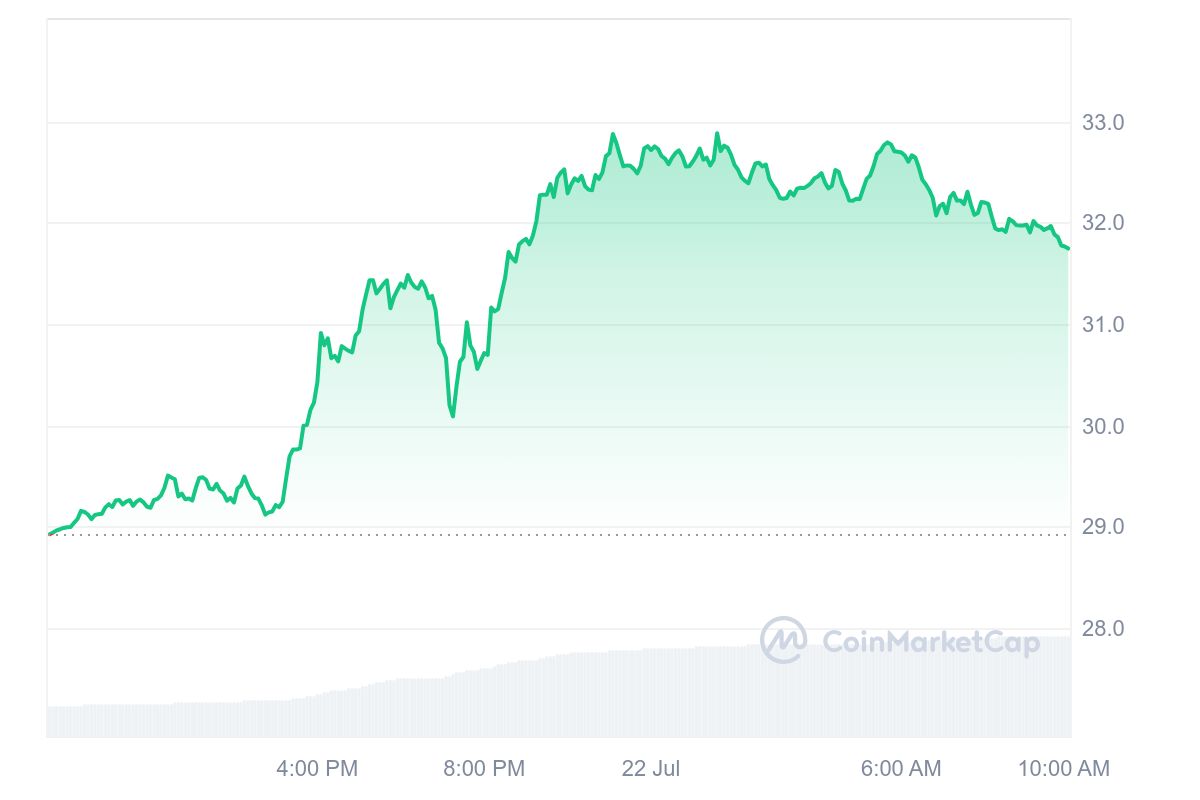Click the sharp dip near 30.1 on chart

[453, 415]
